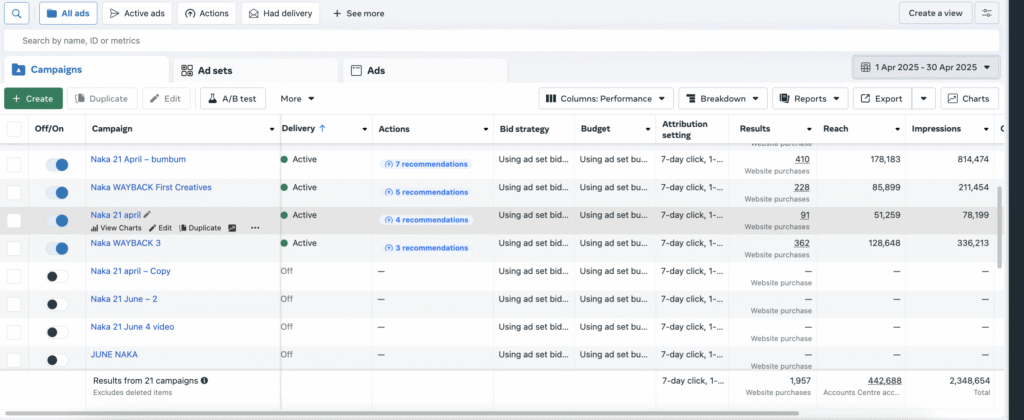The height and width of the screenshot is (420, 1024).
Task: Open the three-dot menu for Naka 21 april
Action: pos(255,228)
